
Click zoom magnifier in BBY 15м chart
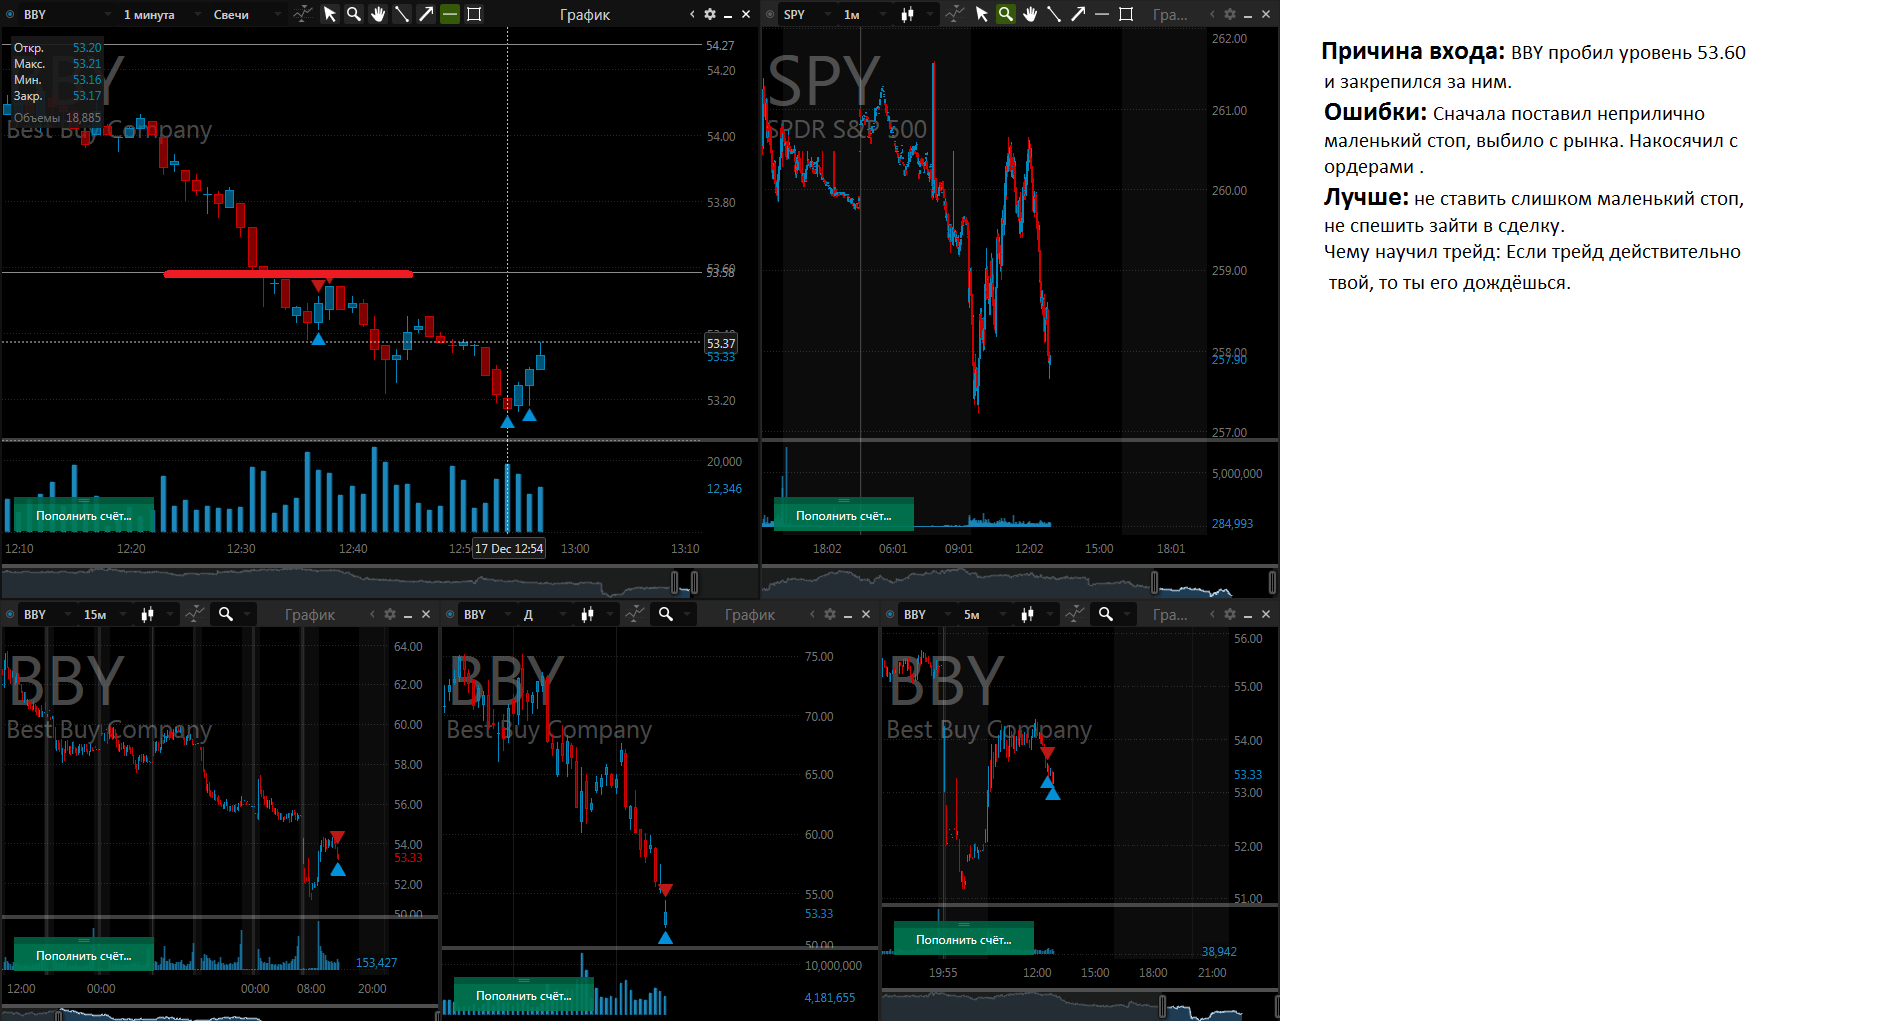(226, 614)
